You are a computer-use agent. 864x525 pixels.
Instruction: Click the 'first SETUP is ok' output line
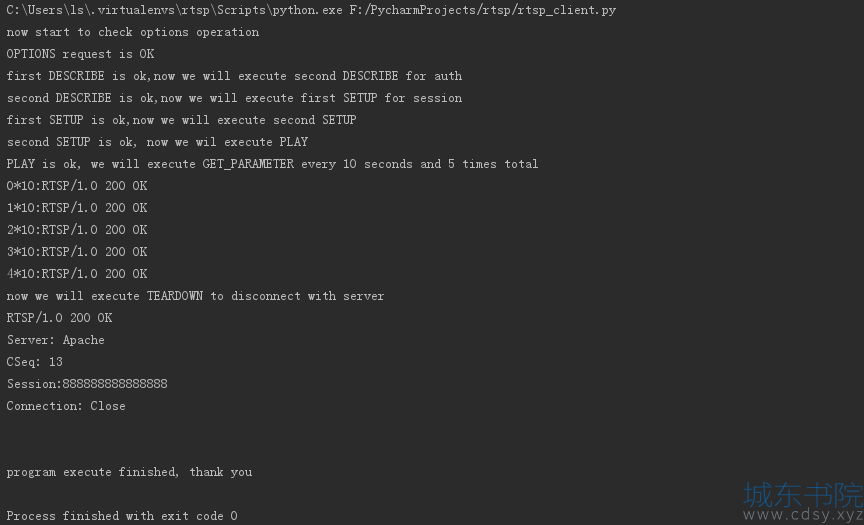[181, 120]
